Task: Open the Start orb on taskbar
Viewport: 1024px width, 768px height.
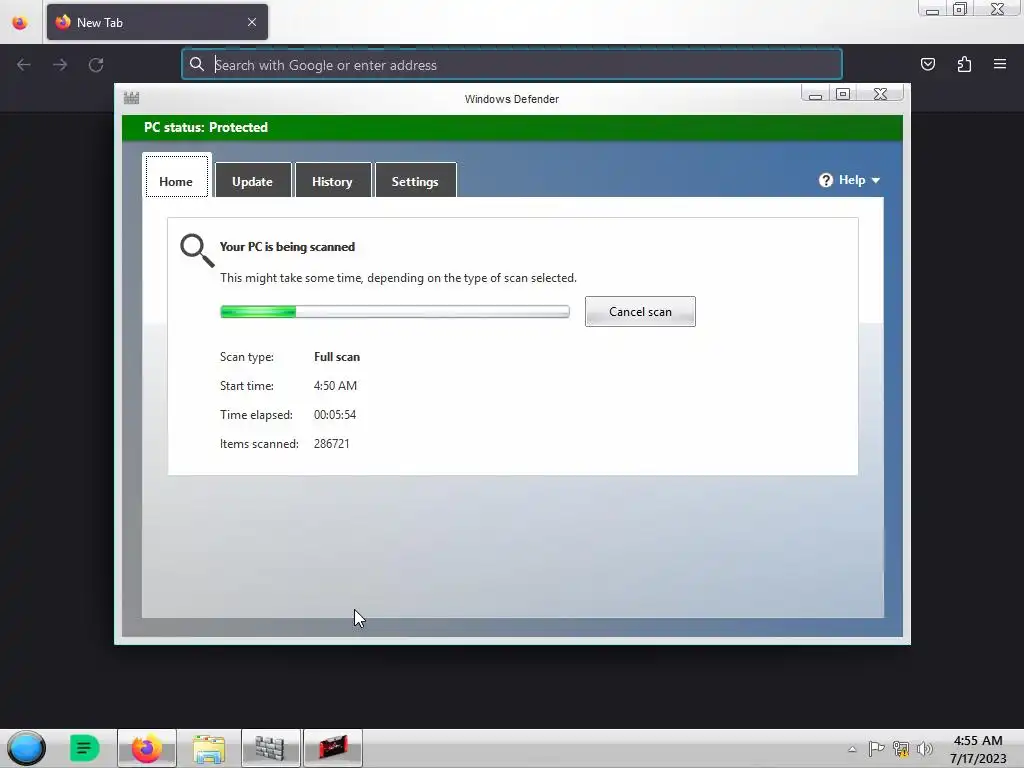Action: (26, 748)
